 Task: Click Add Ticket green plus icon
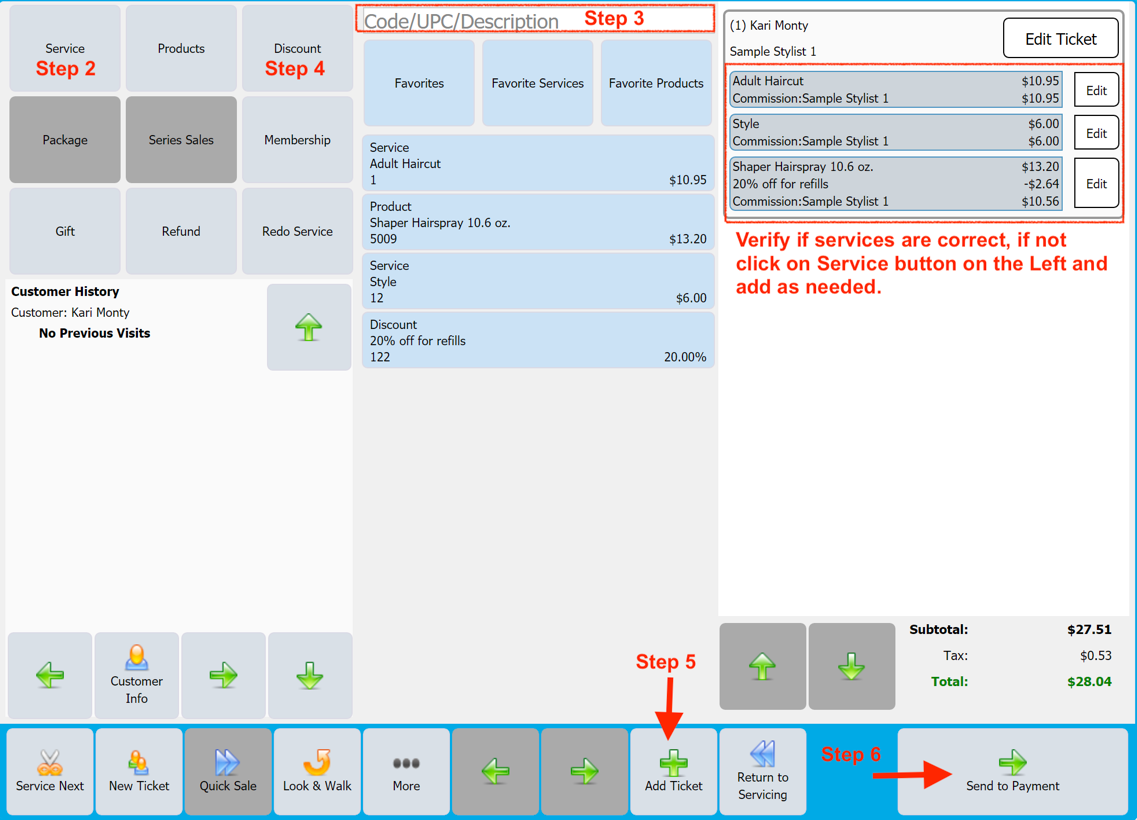tap(673, 763)
